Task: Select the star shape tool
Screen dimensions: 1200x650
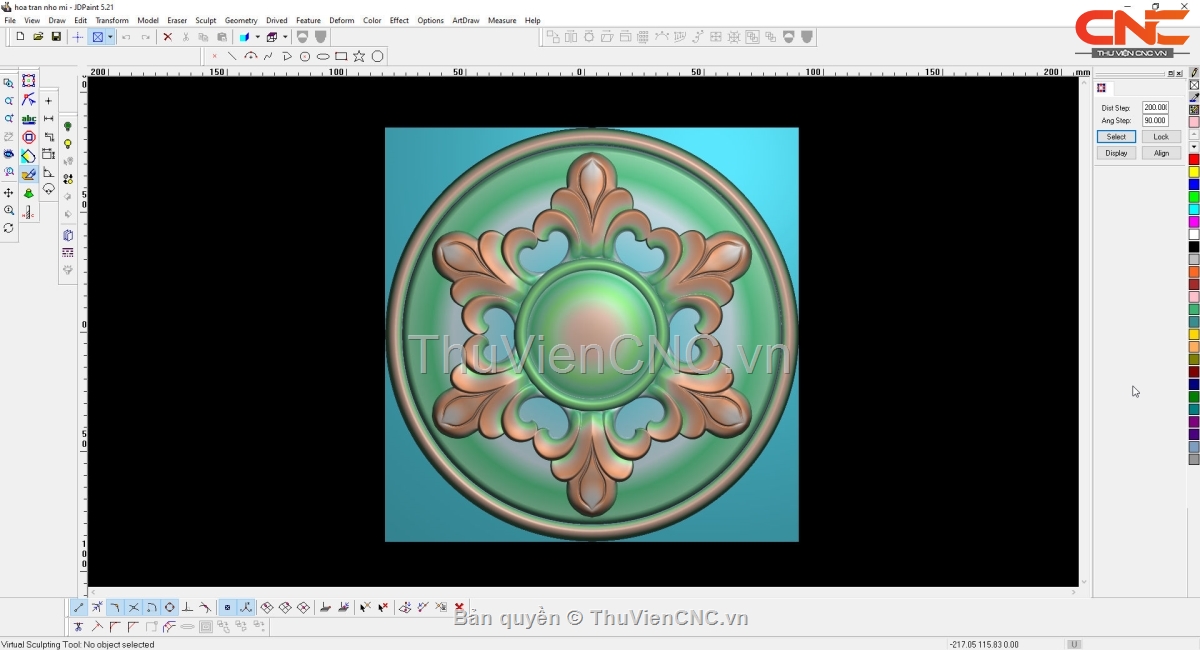Action: (359, 56)
